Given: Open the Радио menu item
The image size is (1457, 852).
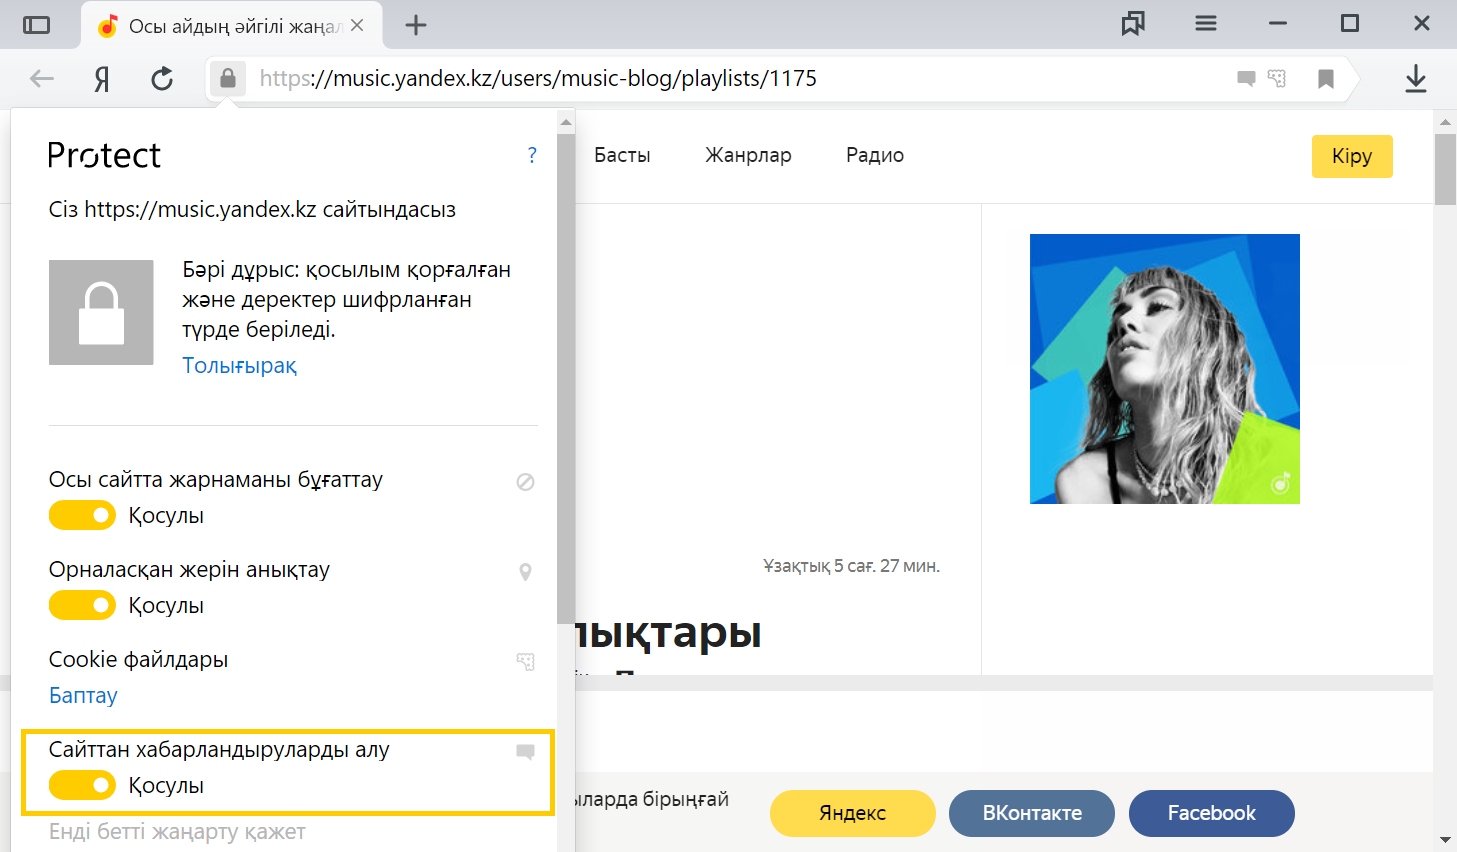Looking at the screenshot, I should pyautogui.click(x=875, y=155).
